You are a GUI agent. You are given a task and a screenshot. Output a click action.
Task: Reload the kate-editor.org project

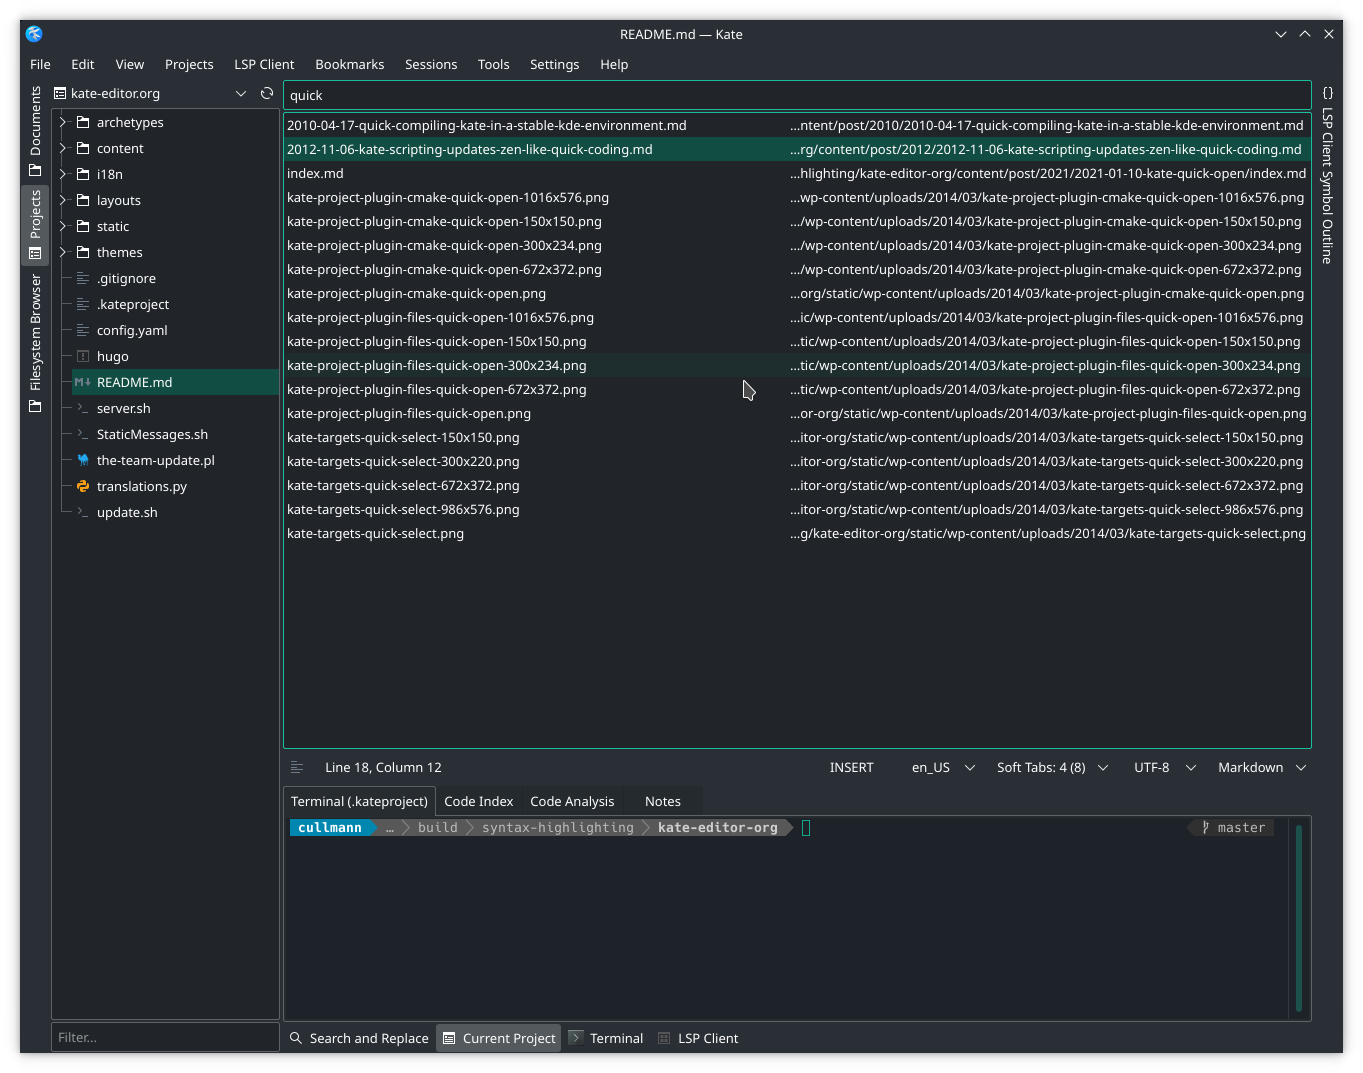click(x=267, y=93)
